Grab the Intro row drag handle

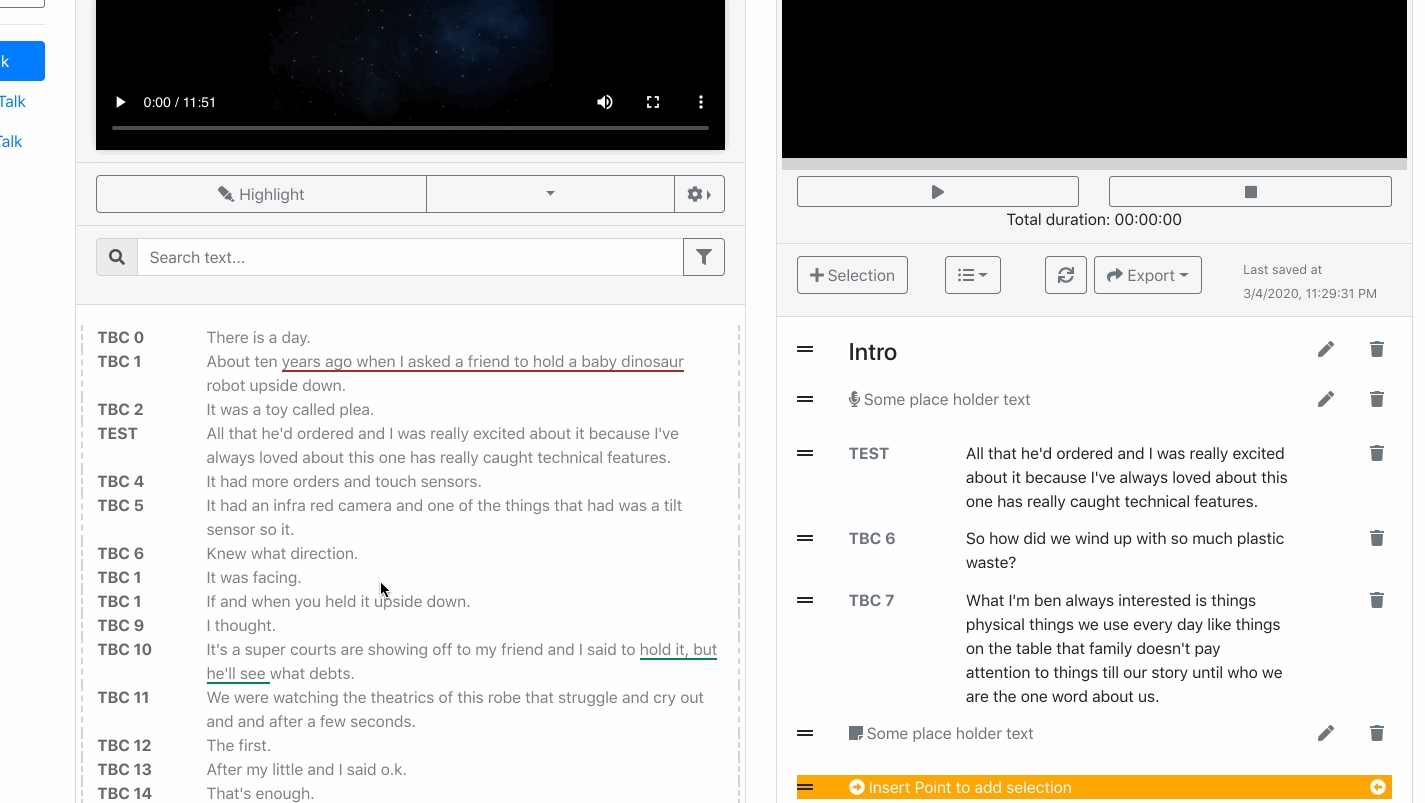coord(805,349)
